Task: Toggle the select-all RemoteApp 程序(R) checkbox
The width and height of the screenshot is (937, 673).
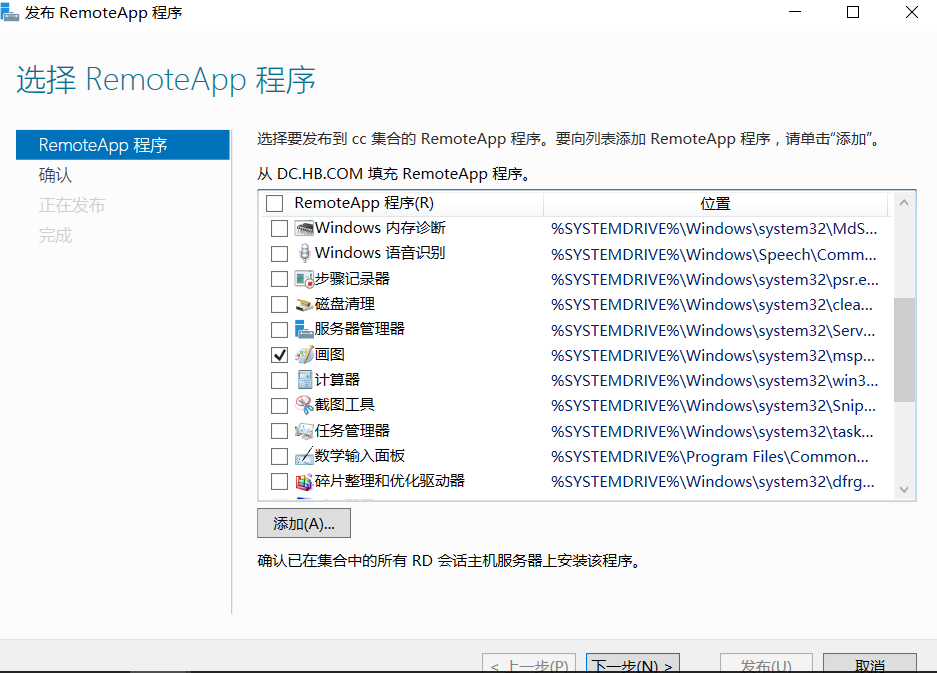Action: pos(274,203)
